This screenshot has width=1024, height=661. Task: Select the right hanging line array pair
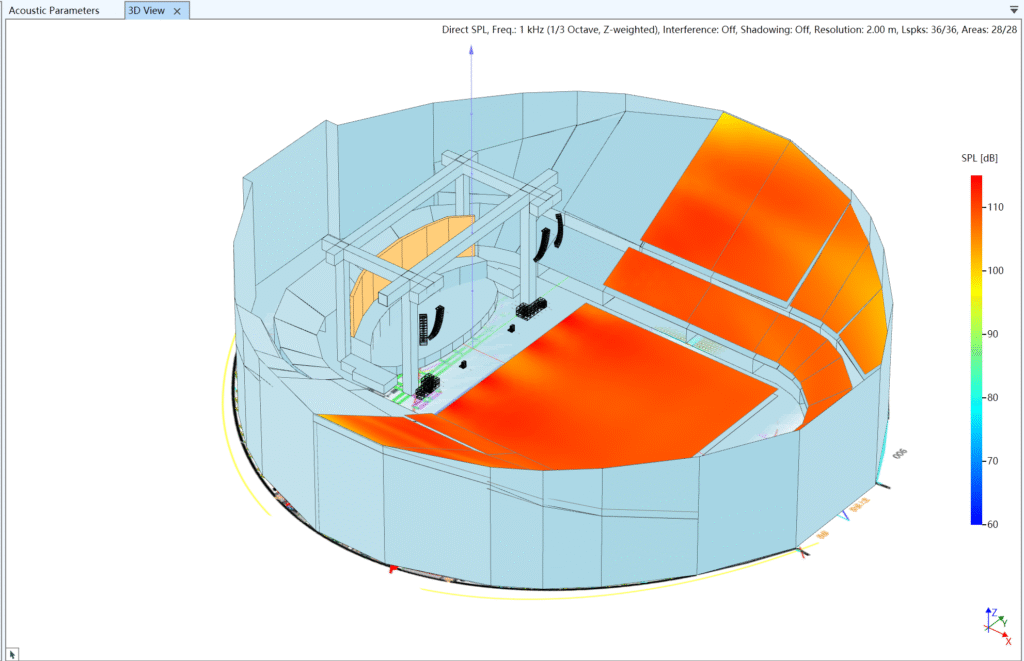pos(550,236)
